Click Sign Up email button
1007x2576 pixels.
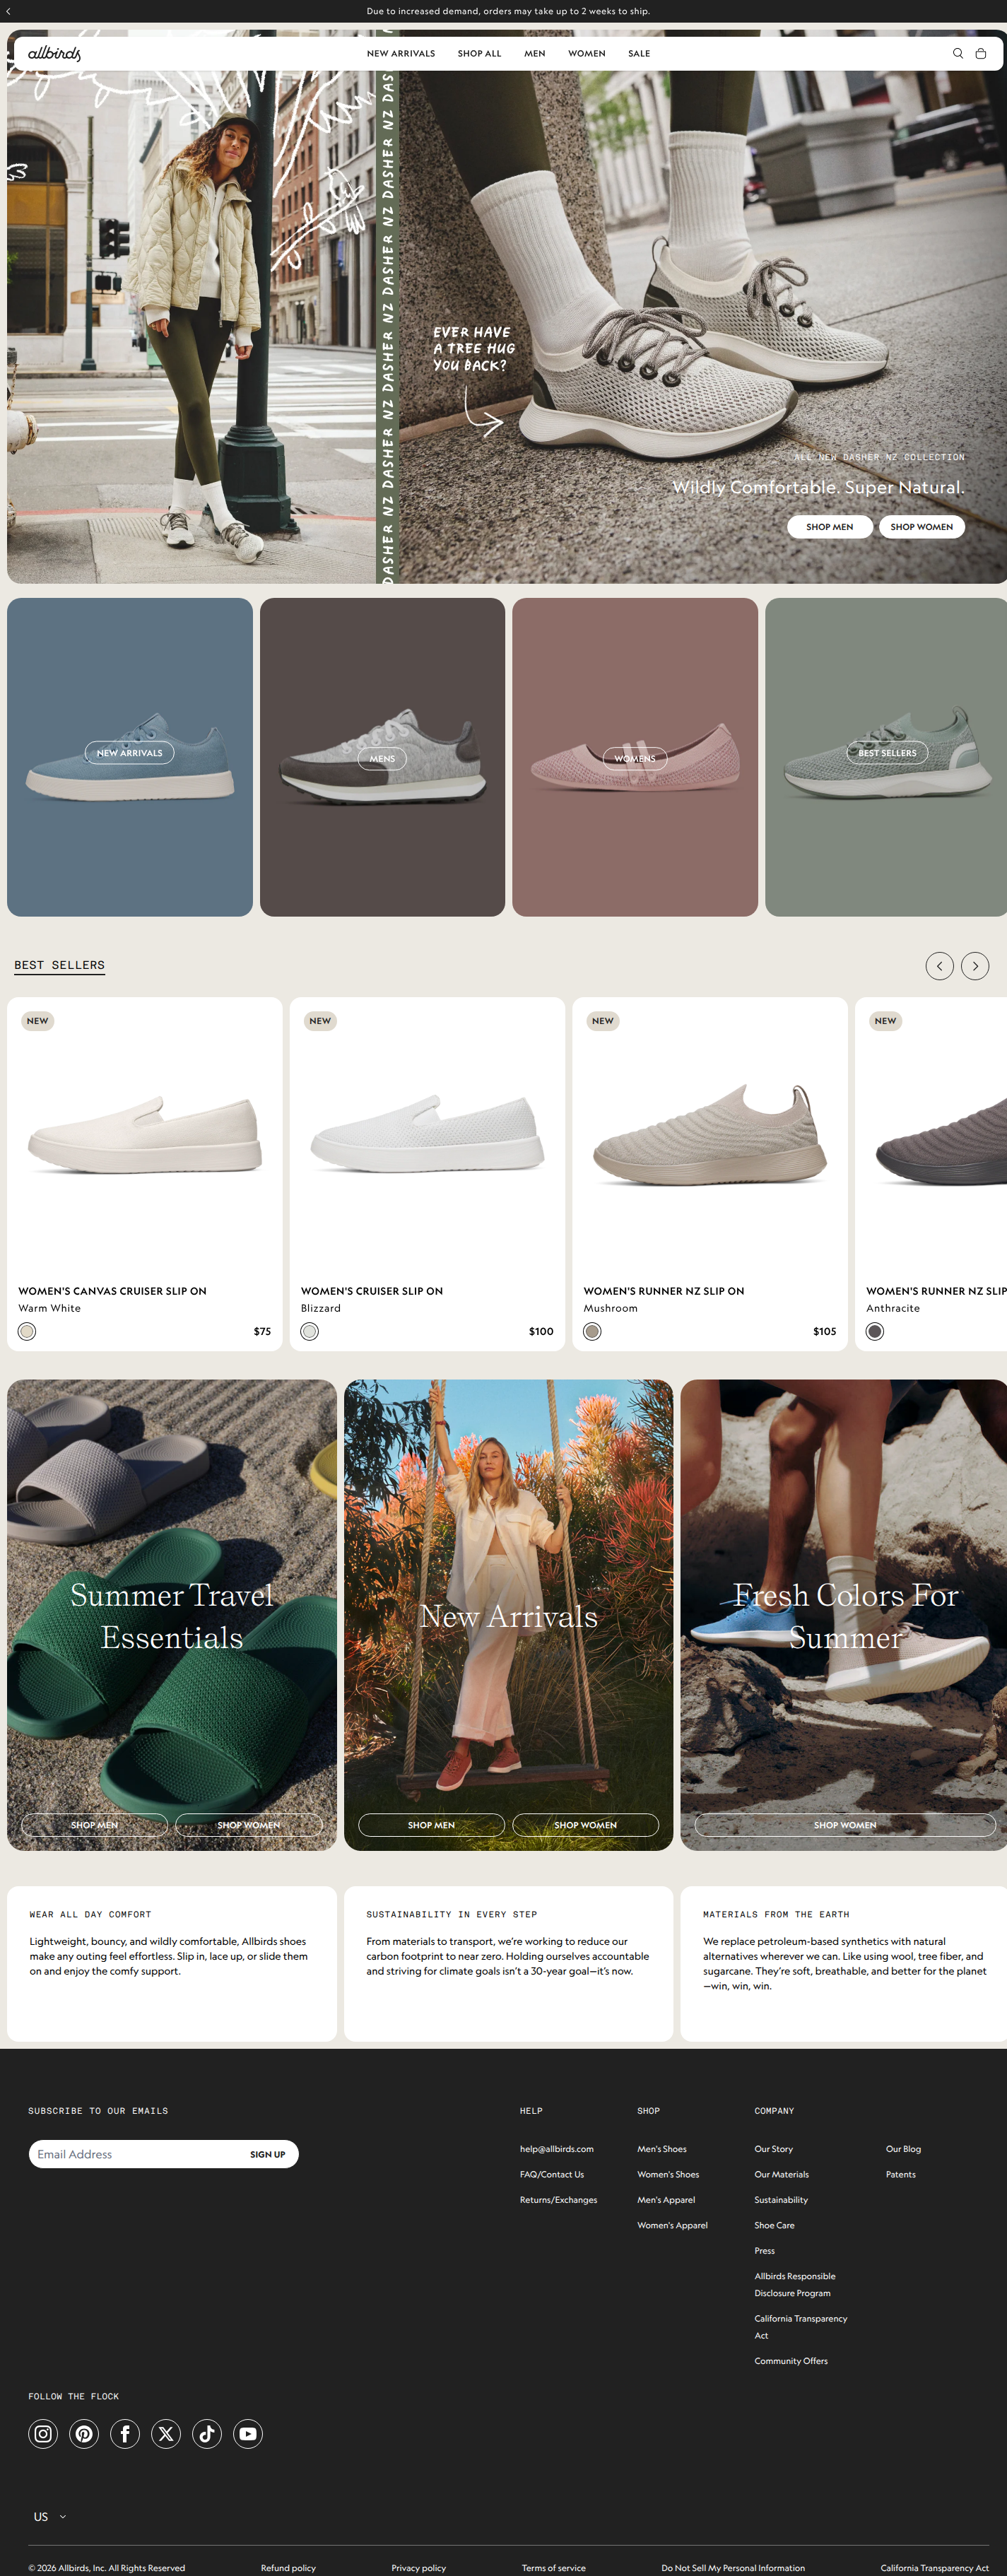267,2154
